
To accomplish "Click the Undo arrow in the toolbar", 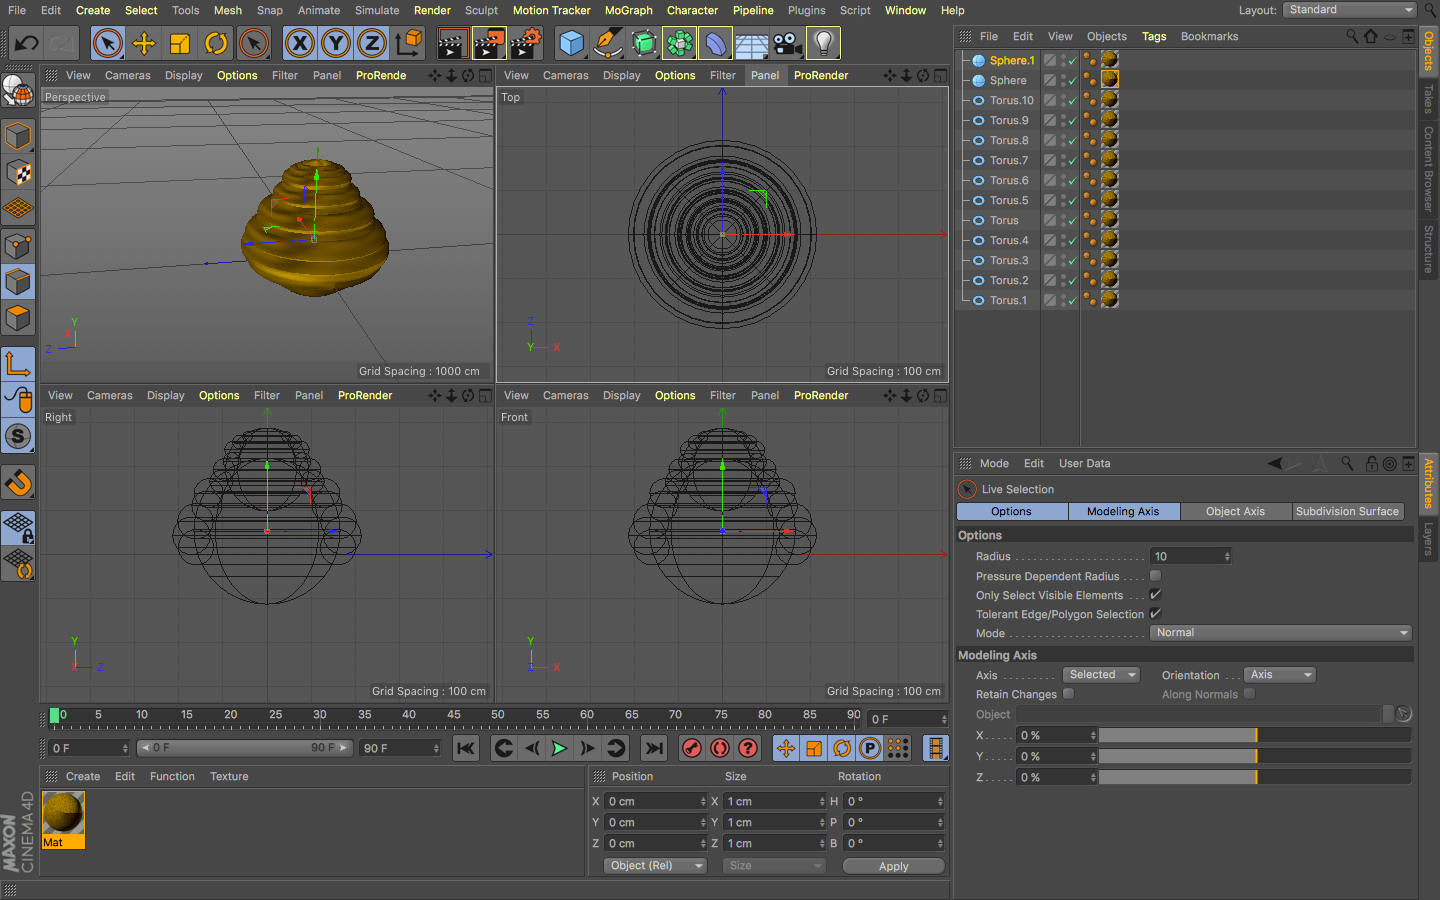I will [x=26, y=43].
